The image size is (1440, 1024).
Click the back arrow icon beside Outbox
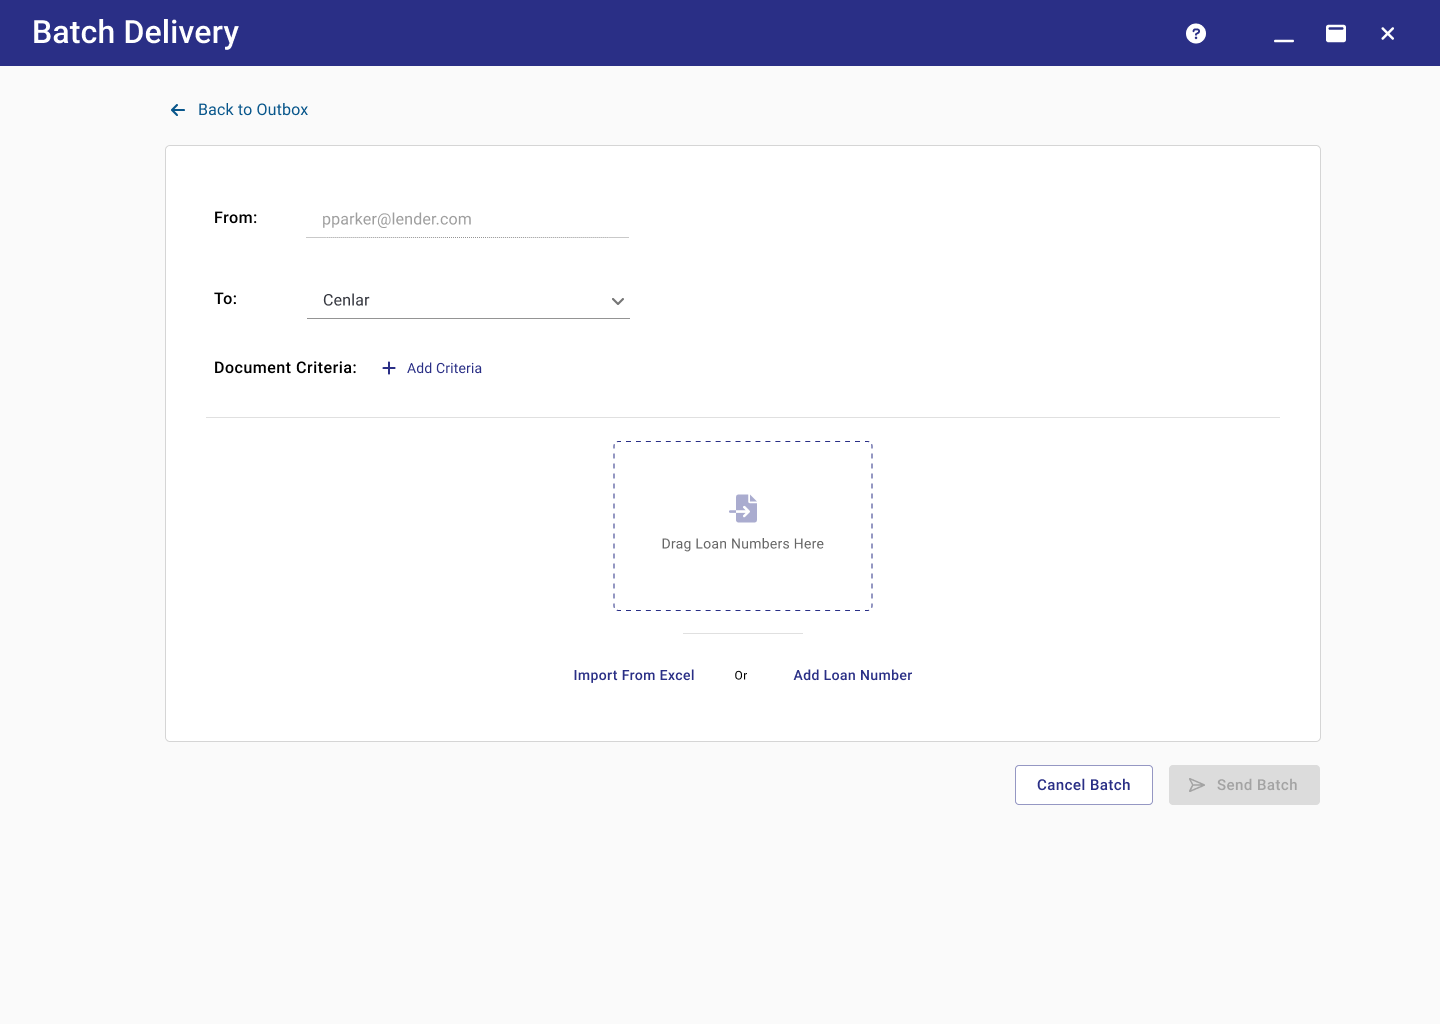[x=178, y=110]
